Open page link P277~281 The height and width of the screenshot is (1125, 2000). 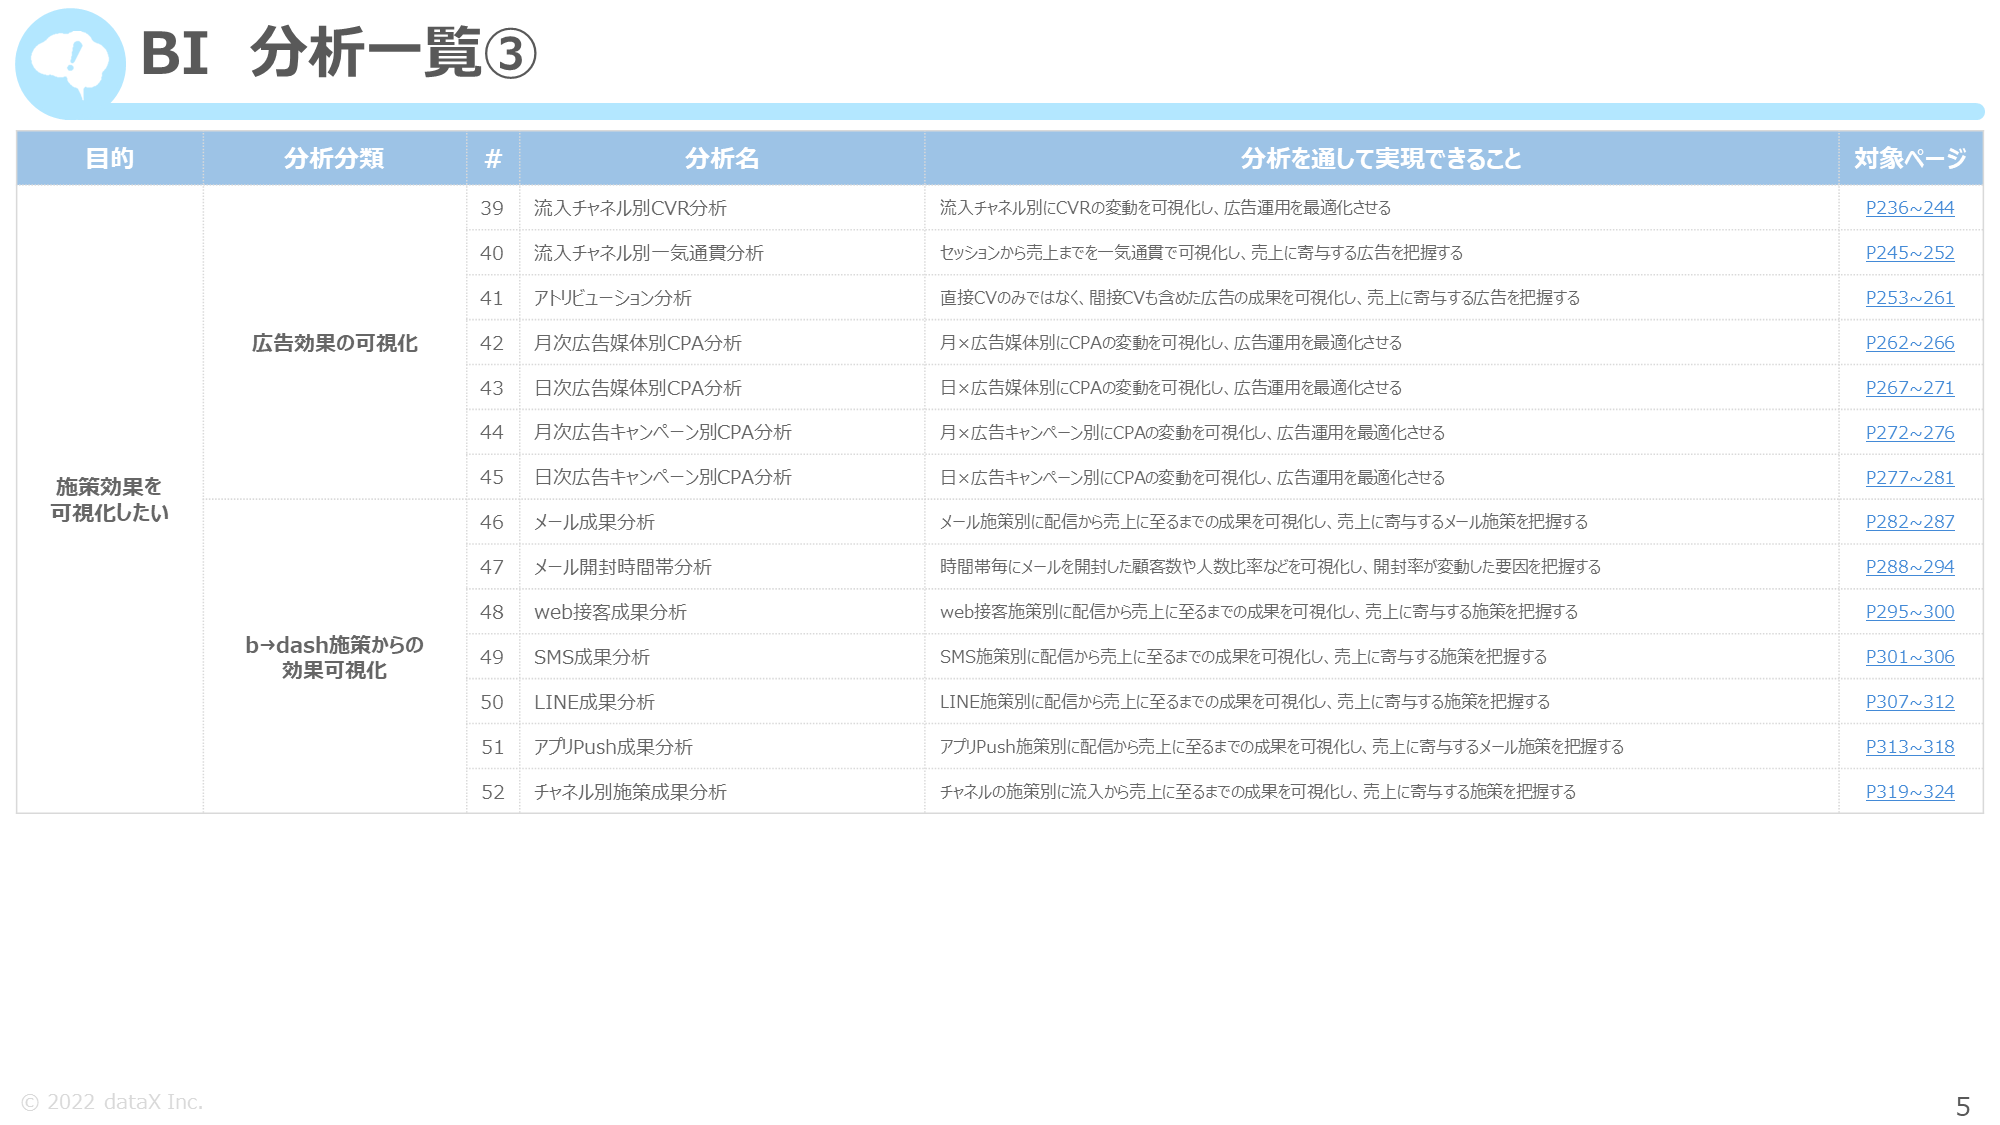click(x=1909, y=478)
